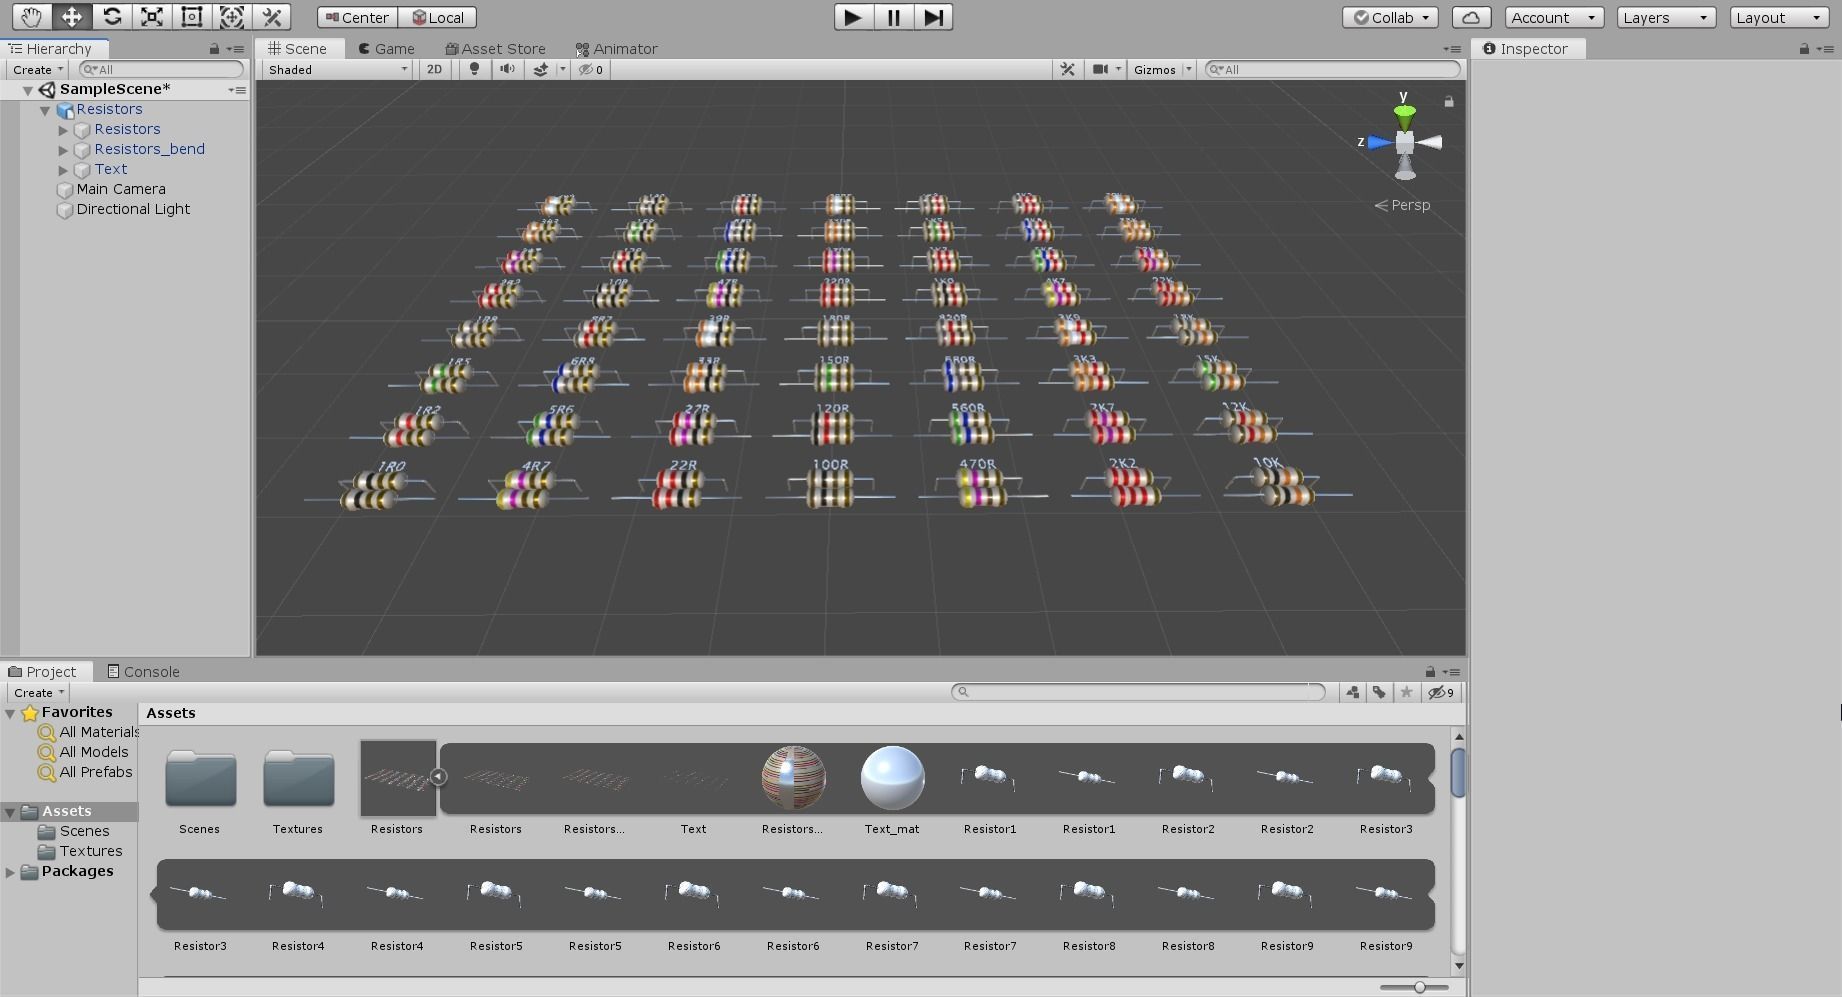Open scene tools settings wrench icon
1842x997 pixels.
[1068, 69]
